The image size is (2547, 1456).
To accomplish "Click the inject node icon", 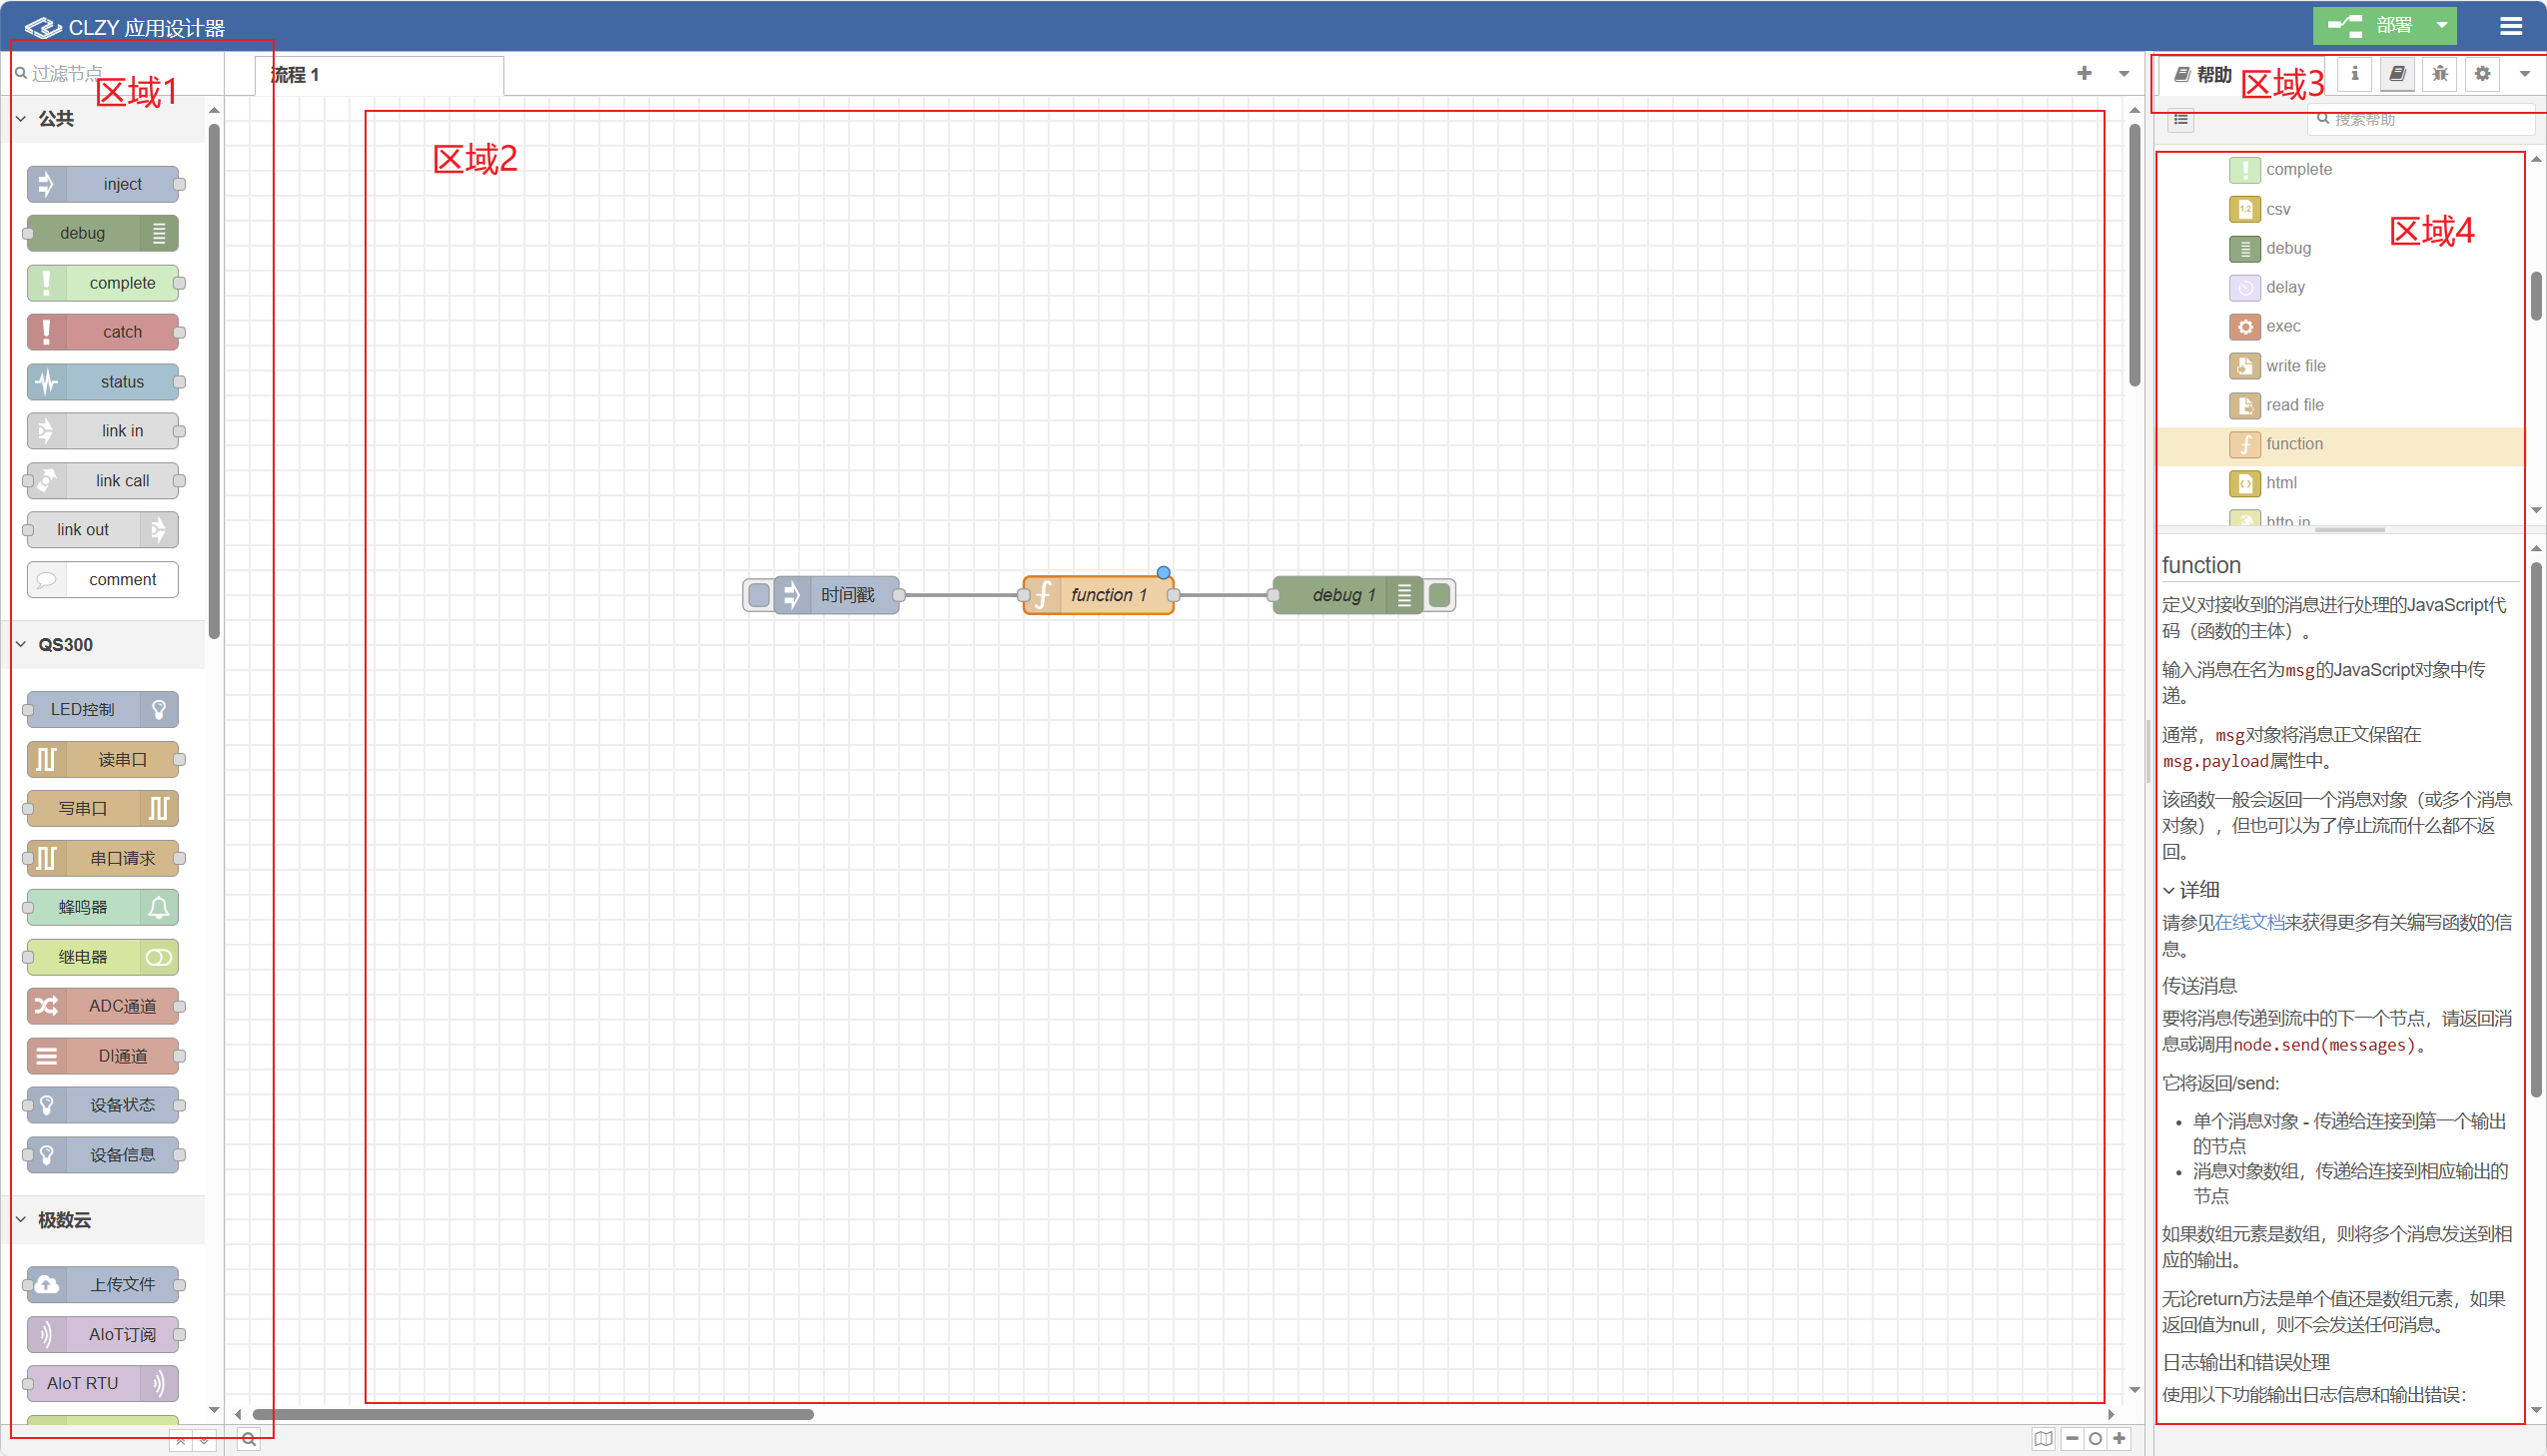I will [x=46, y=184].
